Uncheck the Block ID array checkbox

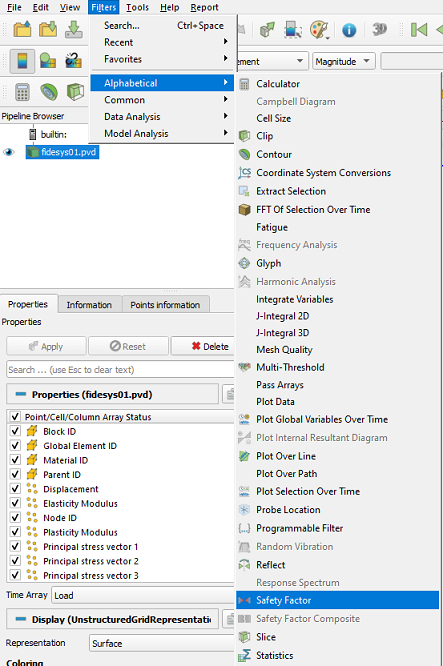(x=15, y=431)
